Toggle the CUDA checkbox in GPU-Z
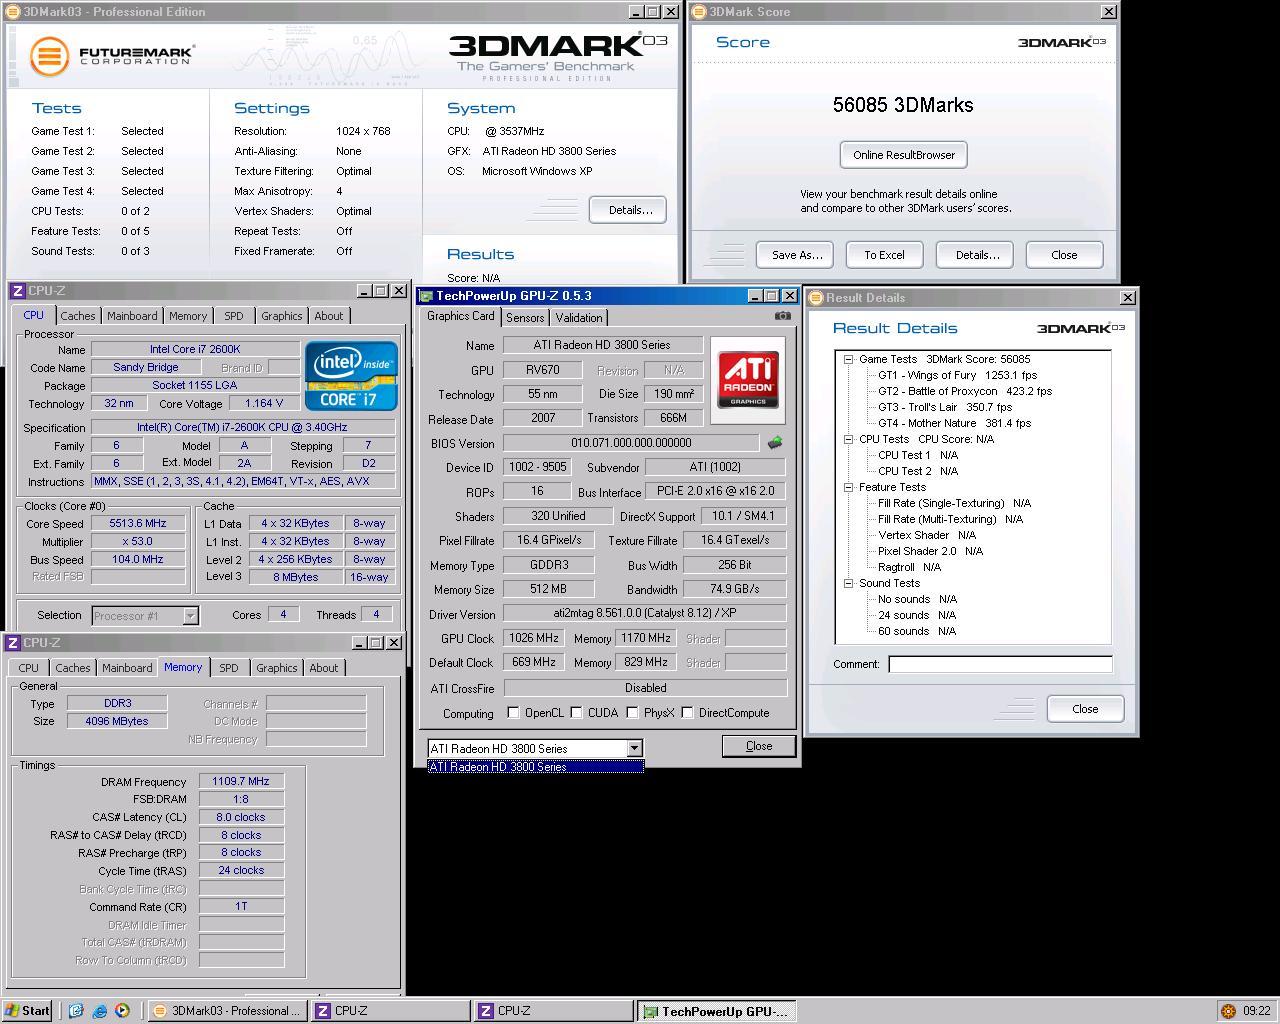Viewport: 1280px width, 1024px height. pos(576,713)
